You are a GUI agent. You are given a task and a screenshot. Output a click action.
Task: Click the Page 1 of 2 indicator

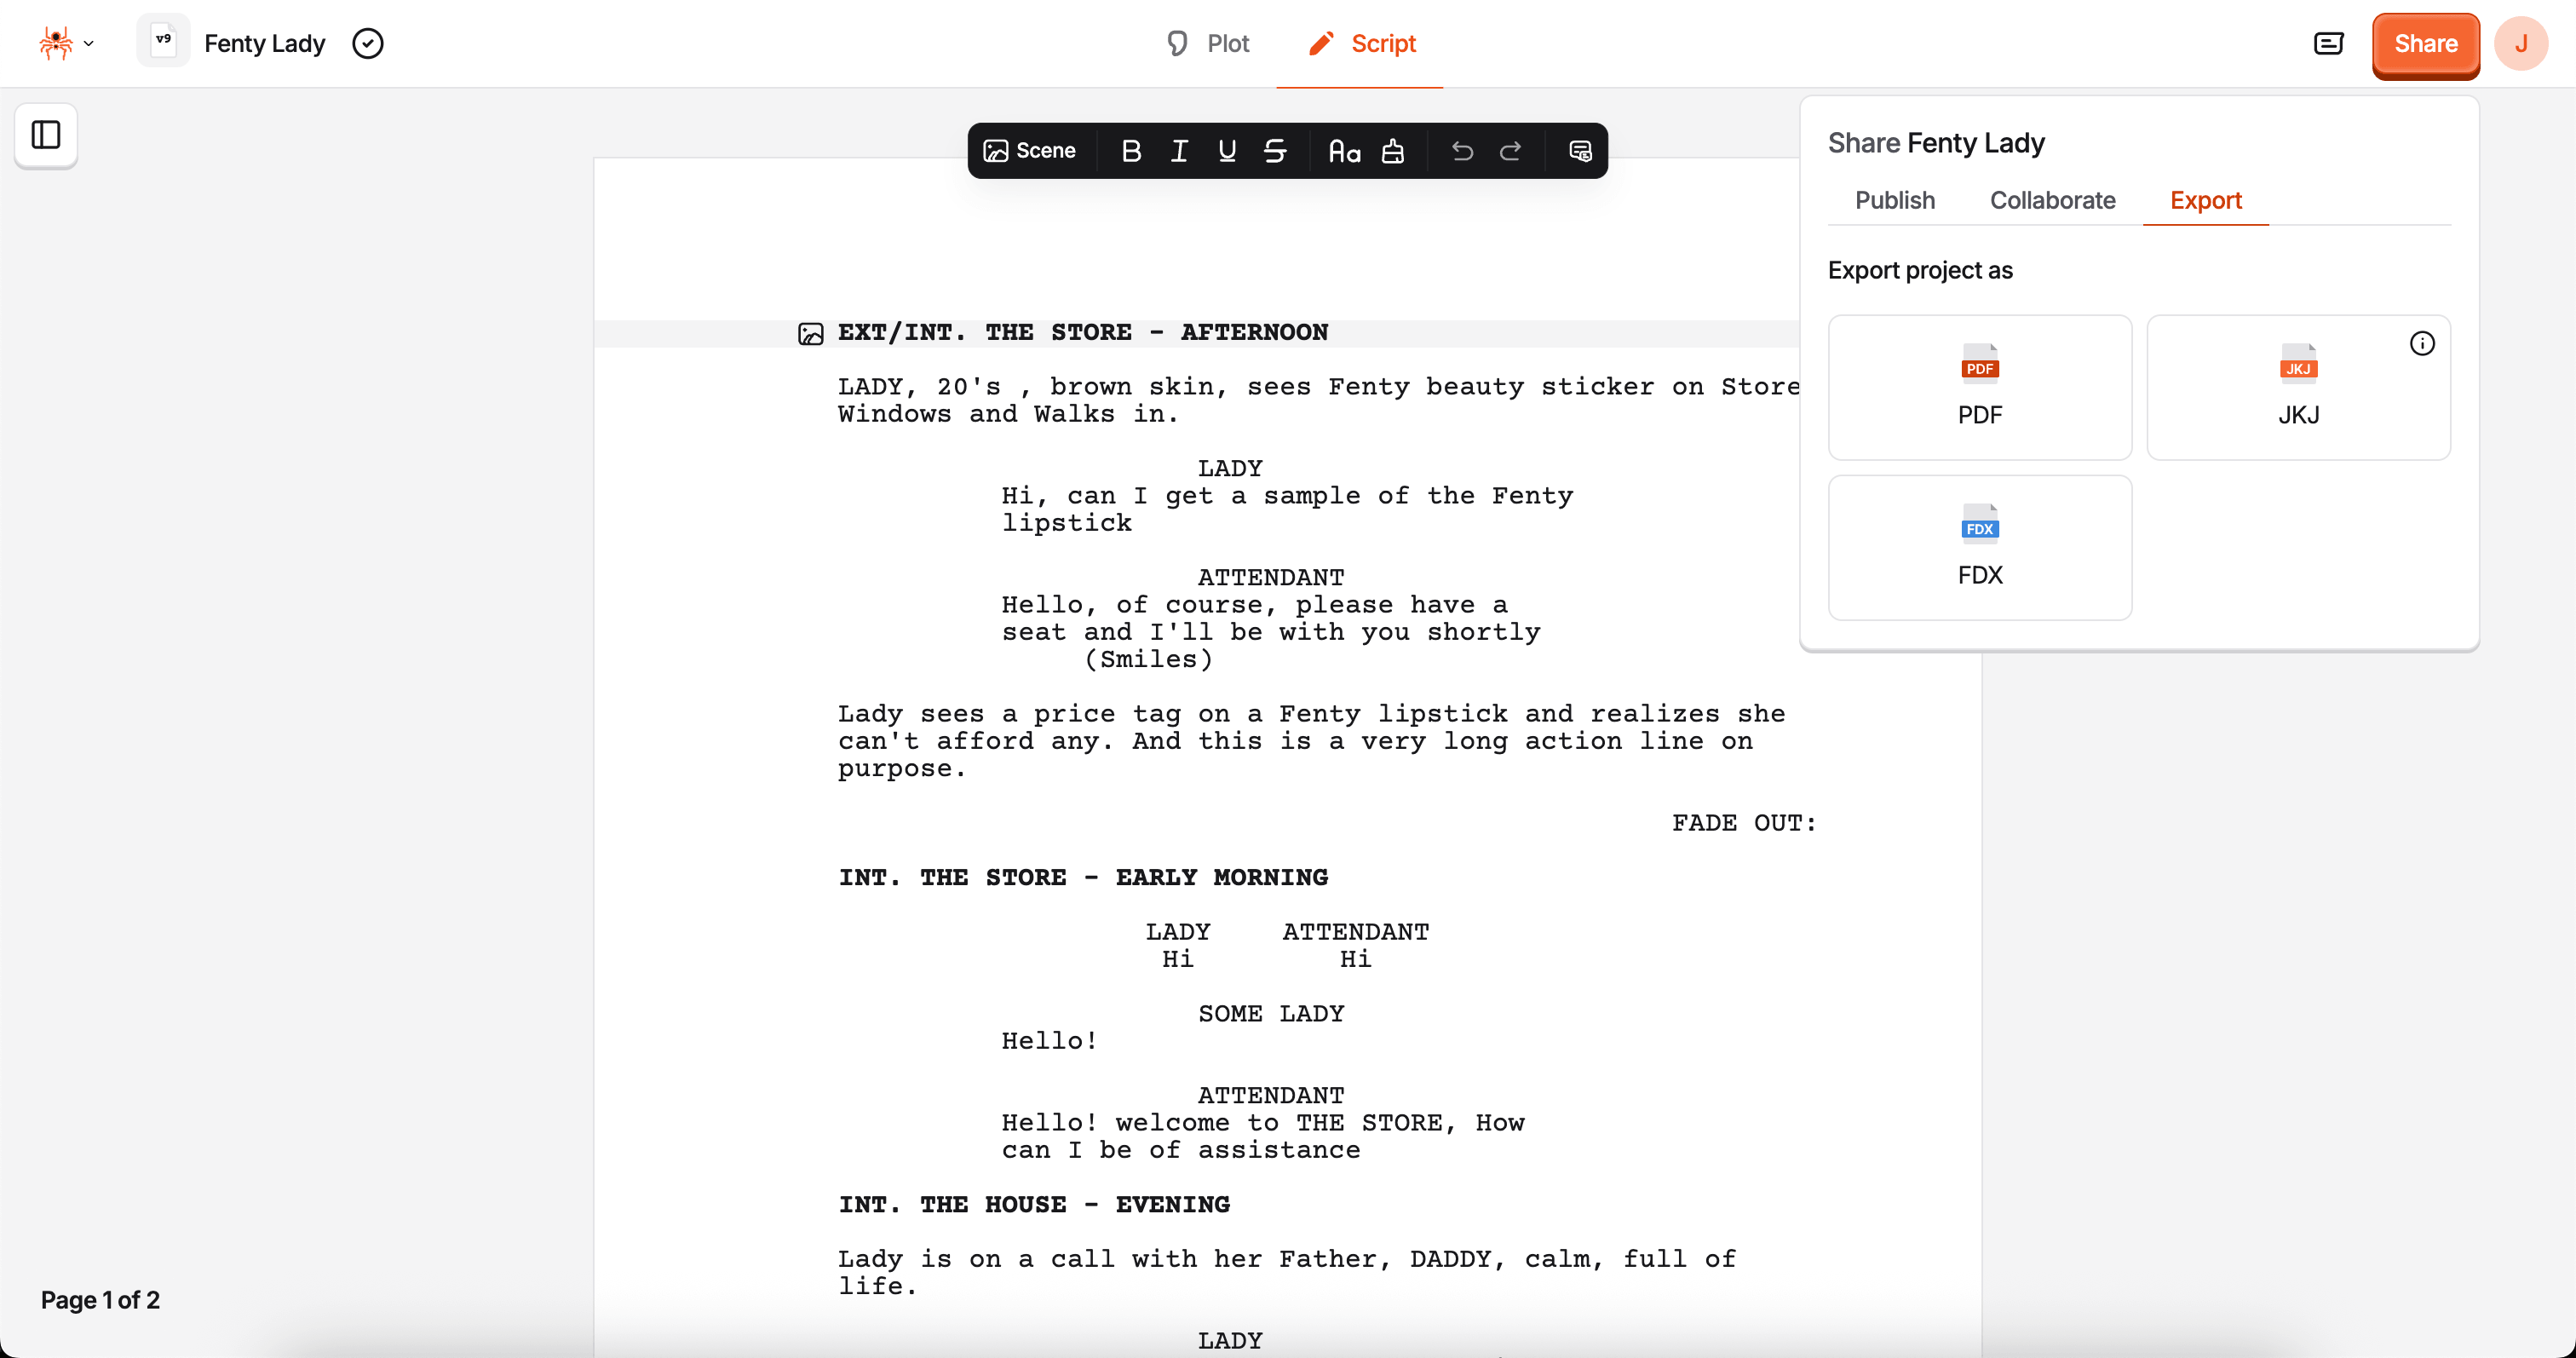(100, 1299)
